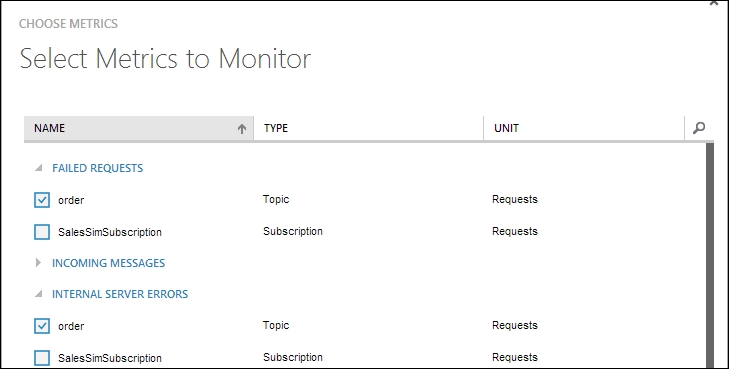Click Topic type in Internal Server Errors order row
Viewport: 729px width, 369px height.
[x=276, y=325]
